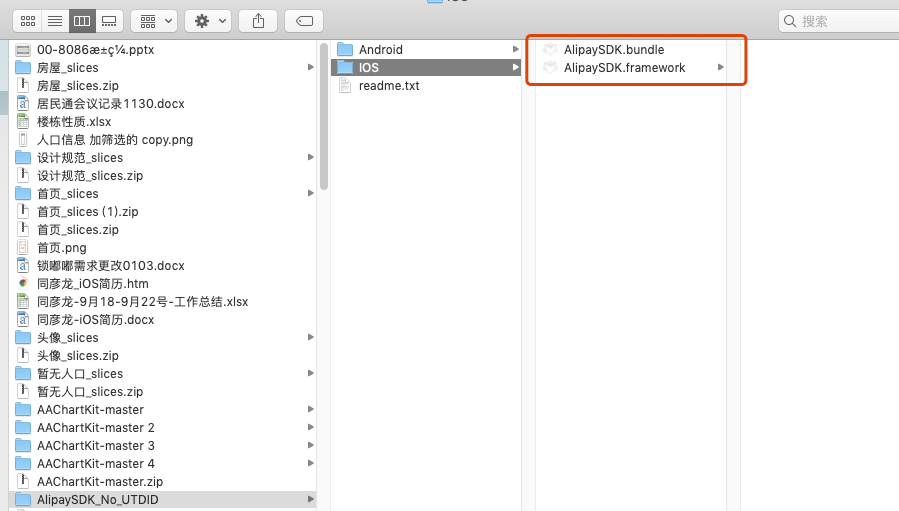Expand 头像_slices folder arrow
This screenshot has width=899, height=511.
point(310,337)
